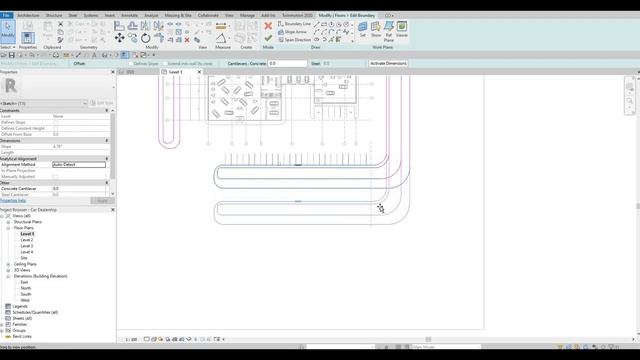This screenshot has width=640, height=360.
Task: Click the Measure angle tool icon
Action: pos(221,38)
